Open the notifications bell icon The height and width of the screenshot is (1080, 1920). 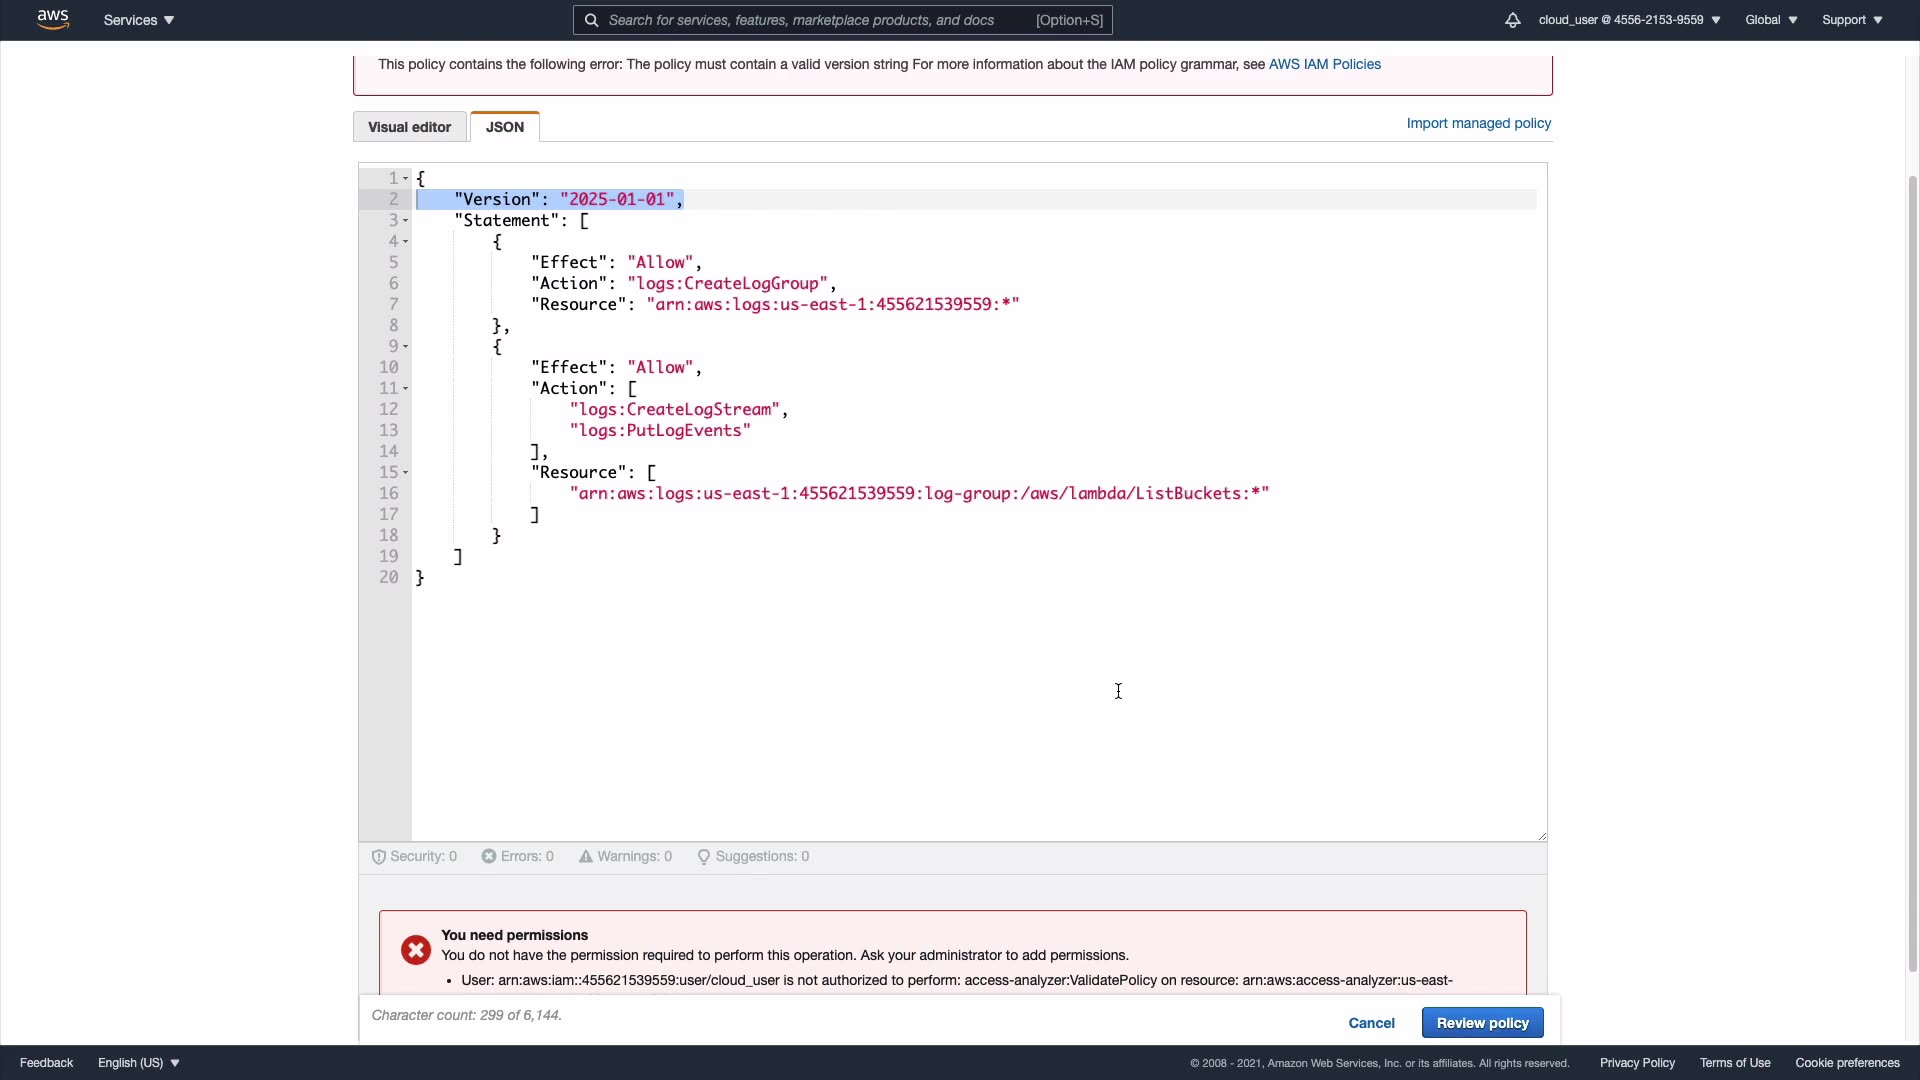pyautogui.click(x=1512, y=20)
